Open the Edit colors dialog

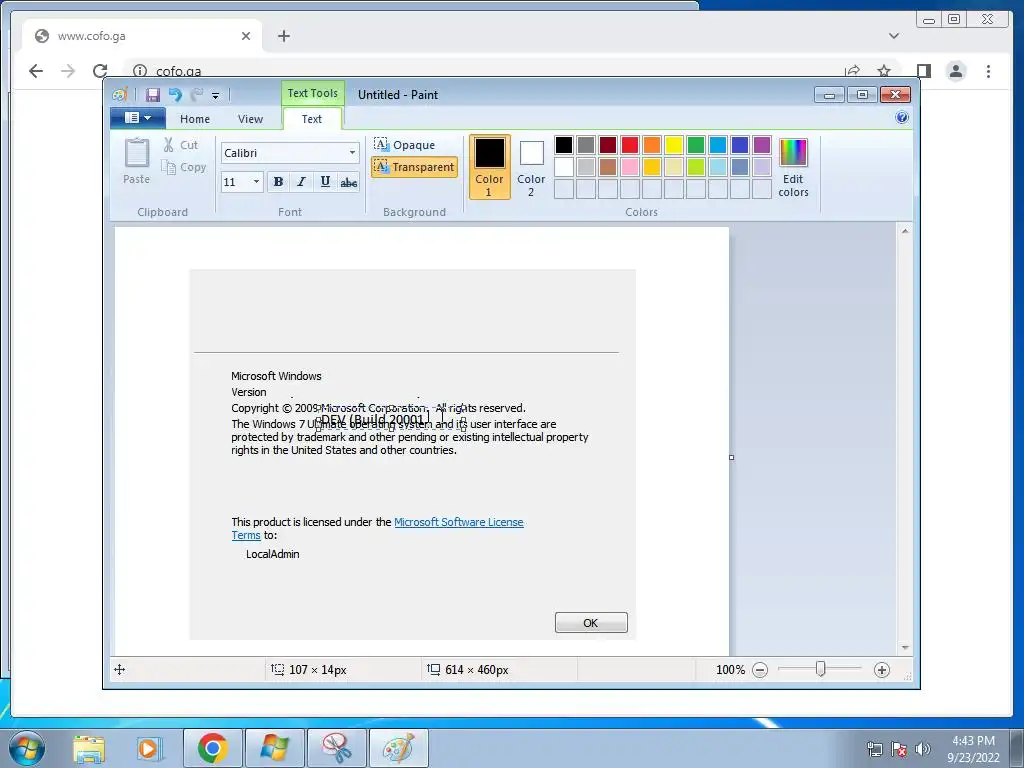click(793, 167)
